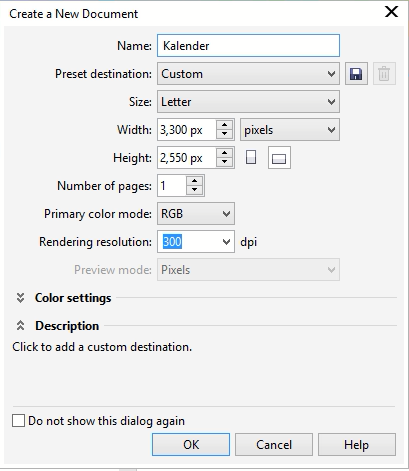Decrease number of pages with down arrow
409x471 pixels.
(x=195, y=190)
